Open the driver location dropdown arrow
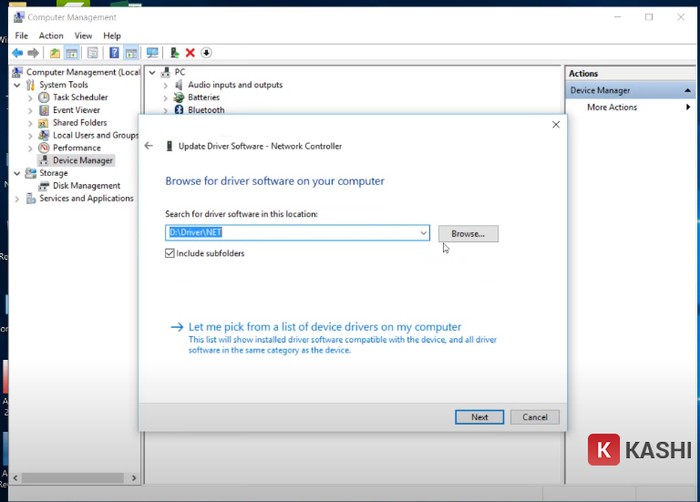 424,233
